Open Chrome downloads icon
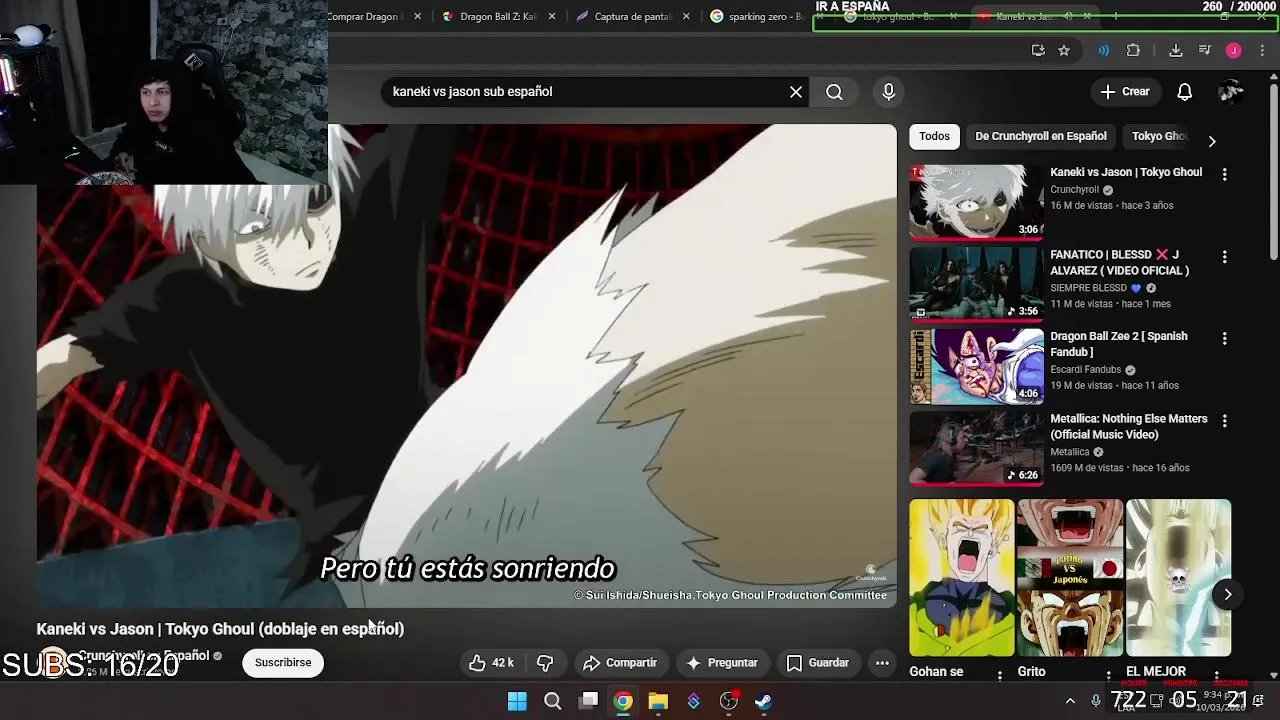 coord(1176,50)
